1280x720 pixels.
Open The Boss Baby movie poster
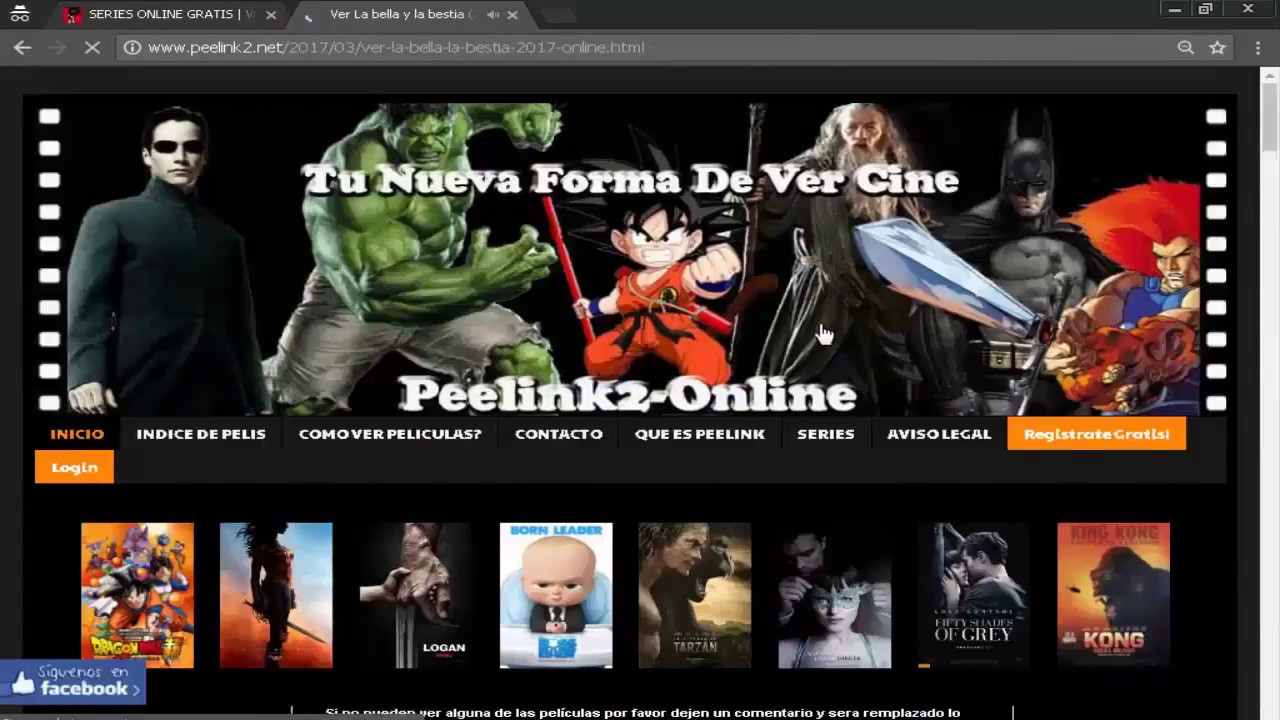pyautogui.click(x=556, y=595)
